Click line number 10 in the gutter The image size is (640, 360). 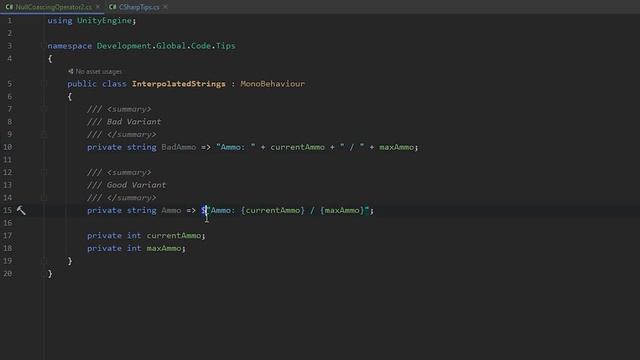pos(8,147)
